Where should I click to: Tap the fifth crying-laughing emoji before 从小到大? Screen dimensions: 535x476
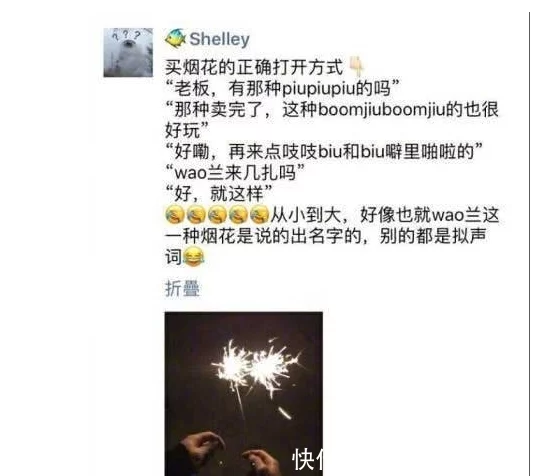[x=259, y=216]
